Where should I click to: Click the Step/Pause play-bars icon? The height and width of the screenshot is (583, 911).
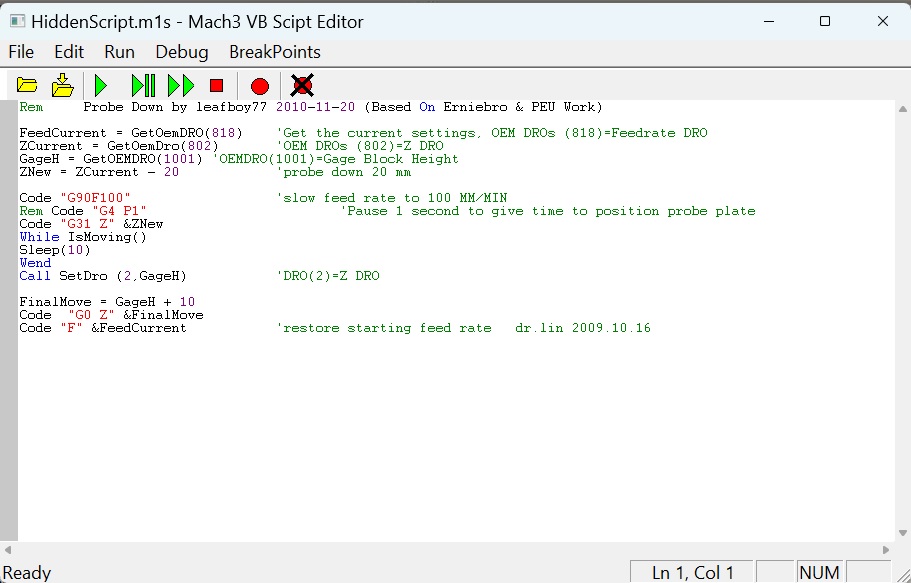pyautogui.click(x=143, y=85)
